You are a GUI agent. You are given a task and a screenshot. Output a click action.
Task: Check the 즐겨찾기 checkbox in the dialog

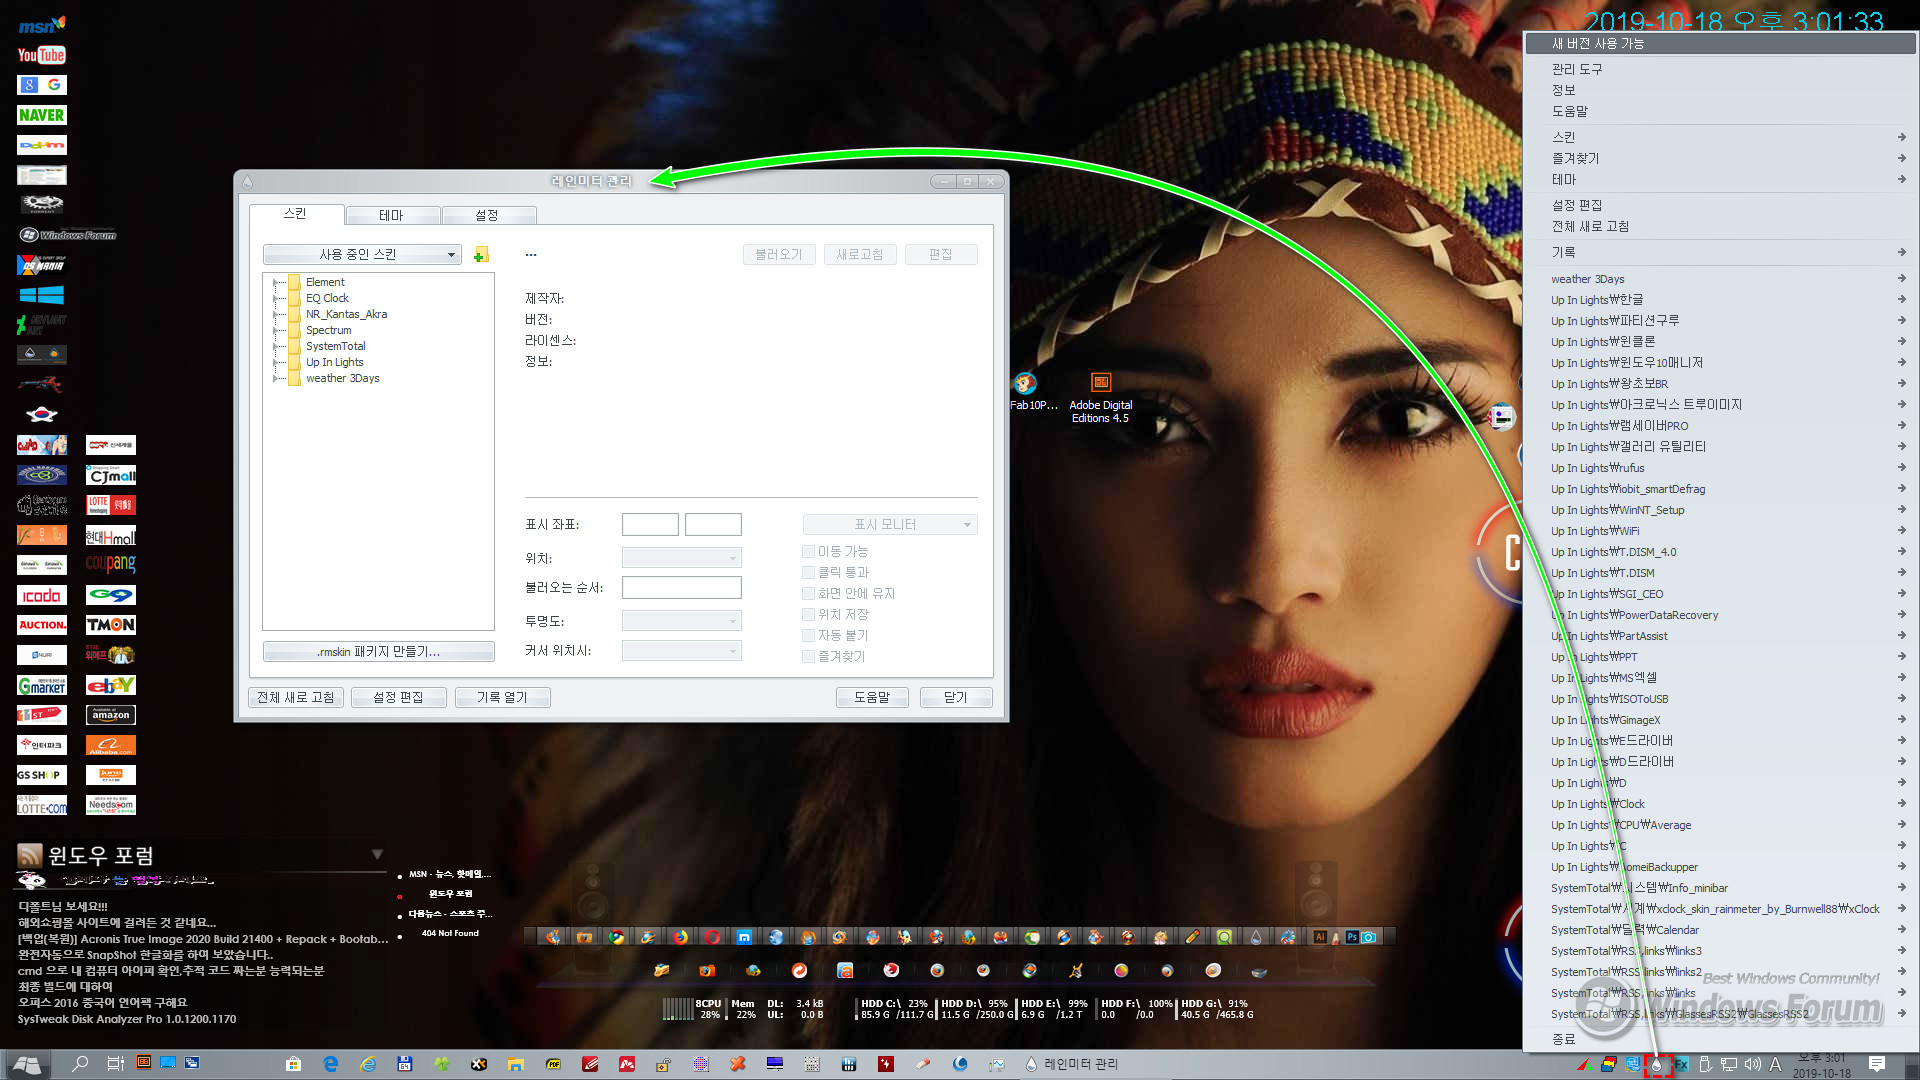(x=808, y=656)
